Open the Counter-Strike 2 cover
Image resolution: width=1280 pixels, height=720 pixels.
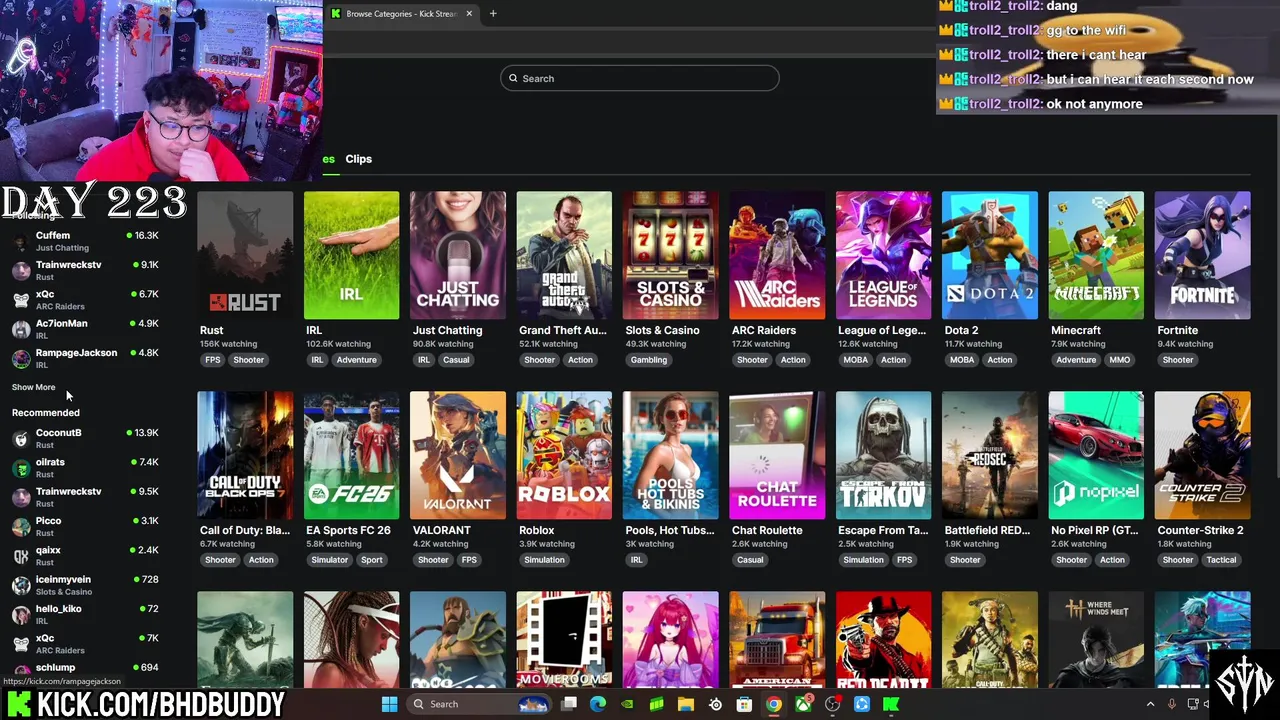(1202, 455)
